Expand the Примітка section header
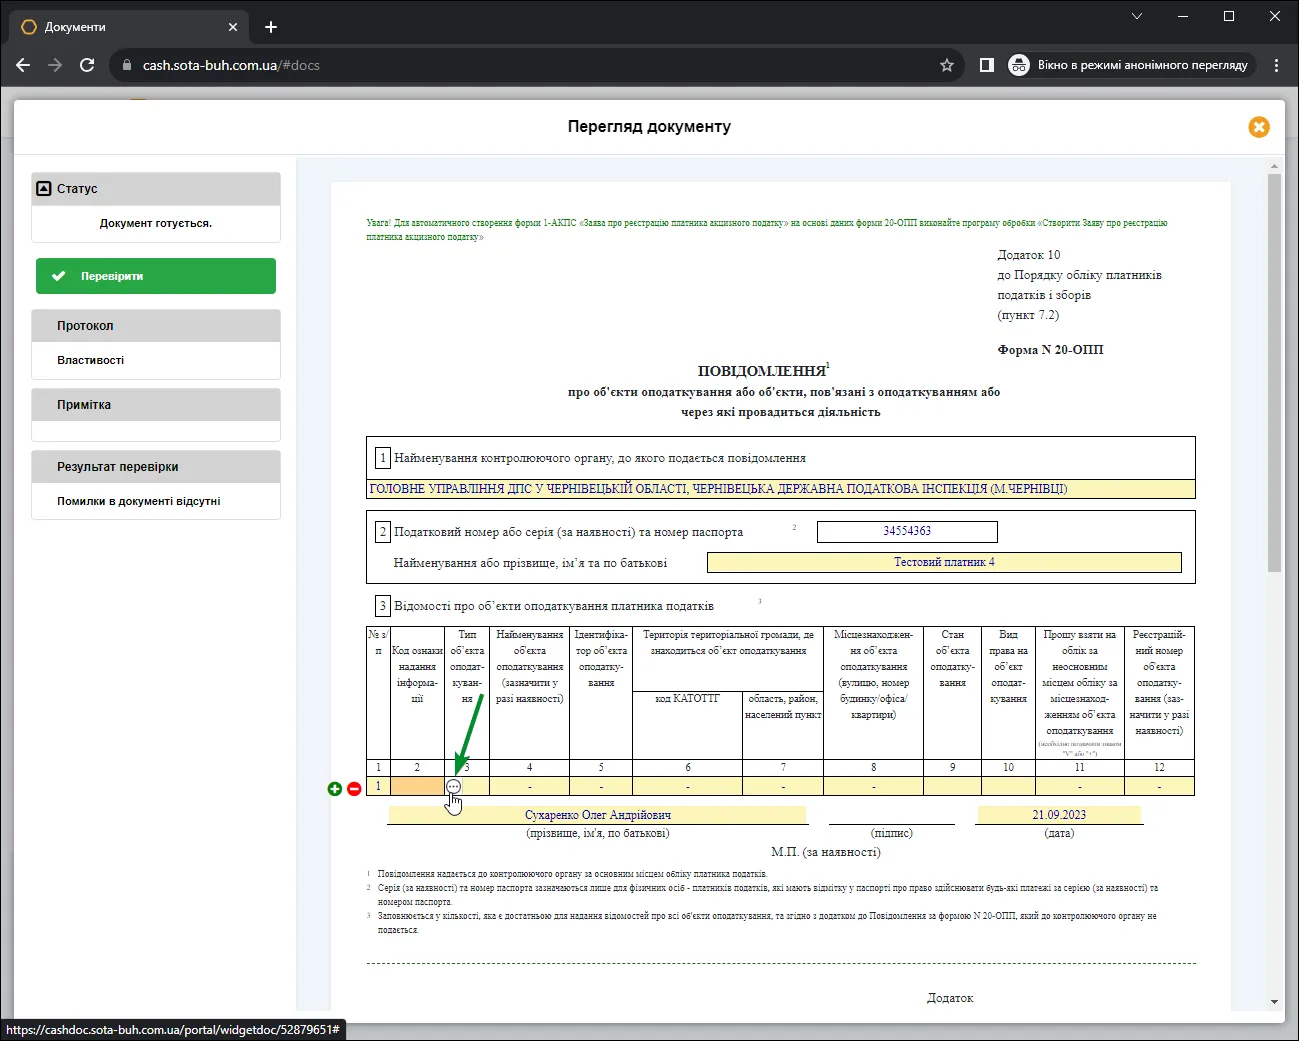 pyautogui.click(x=156, y=405)
